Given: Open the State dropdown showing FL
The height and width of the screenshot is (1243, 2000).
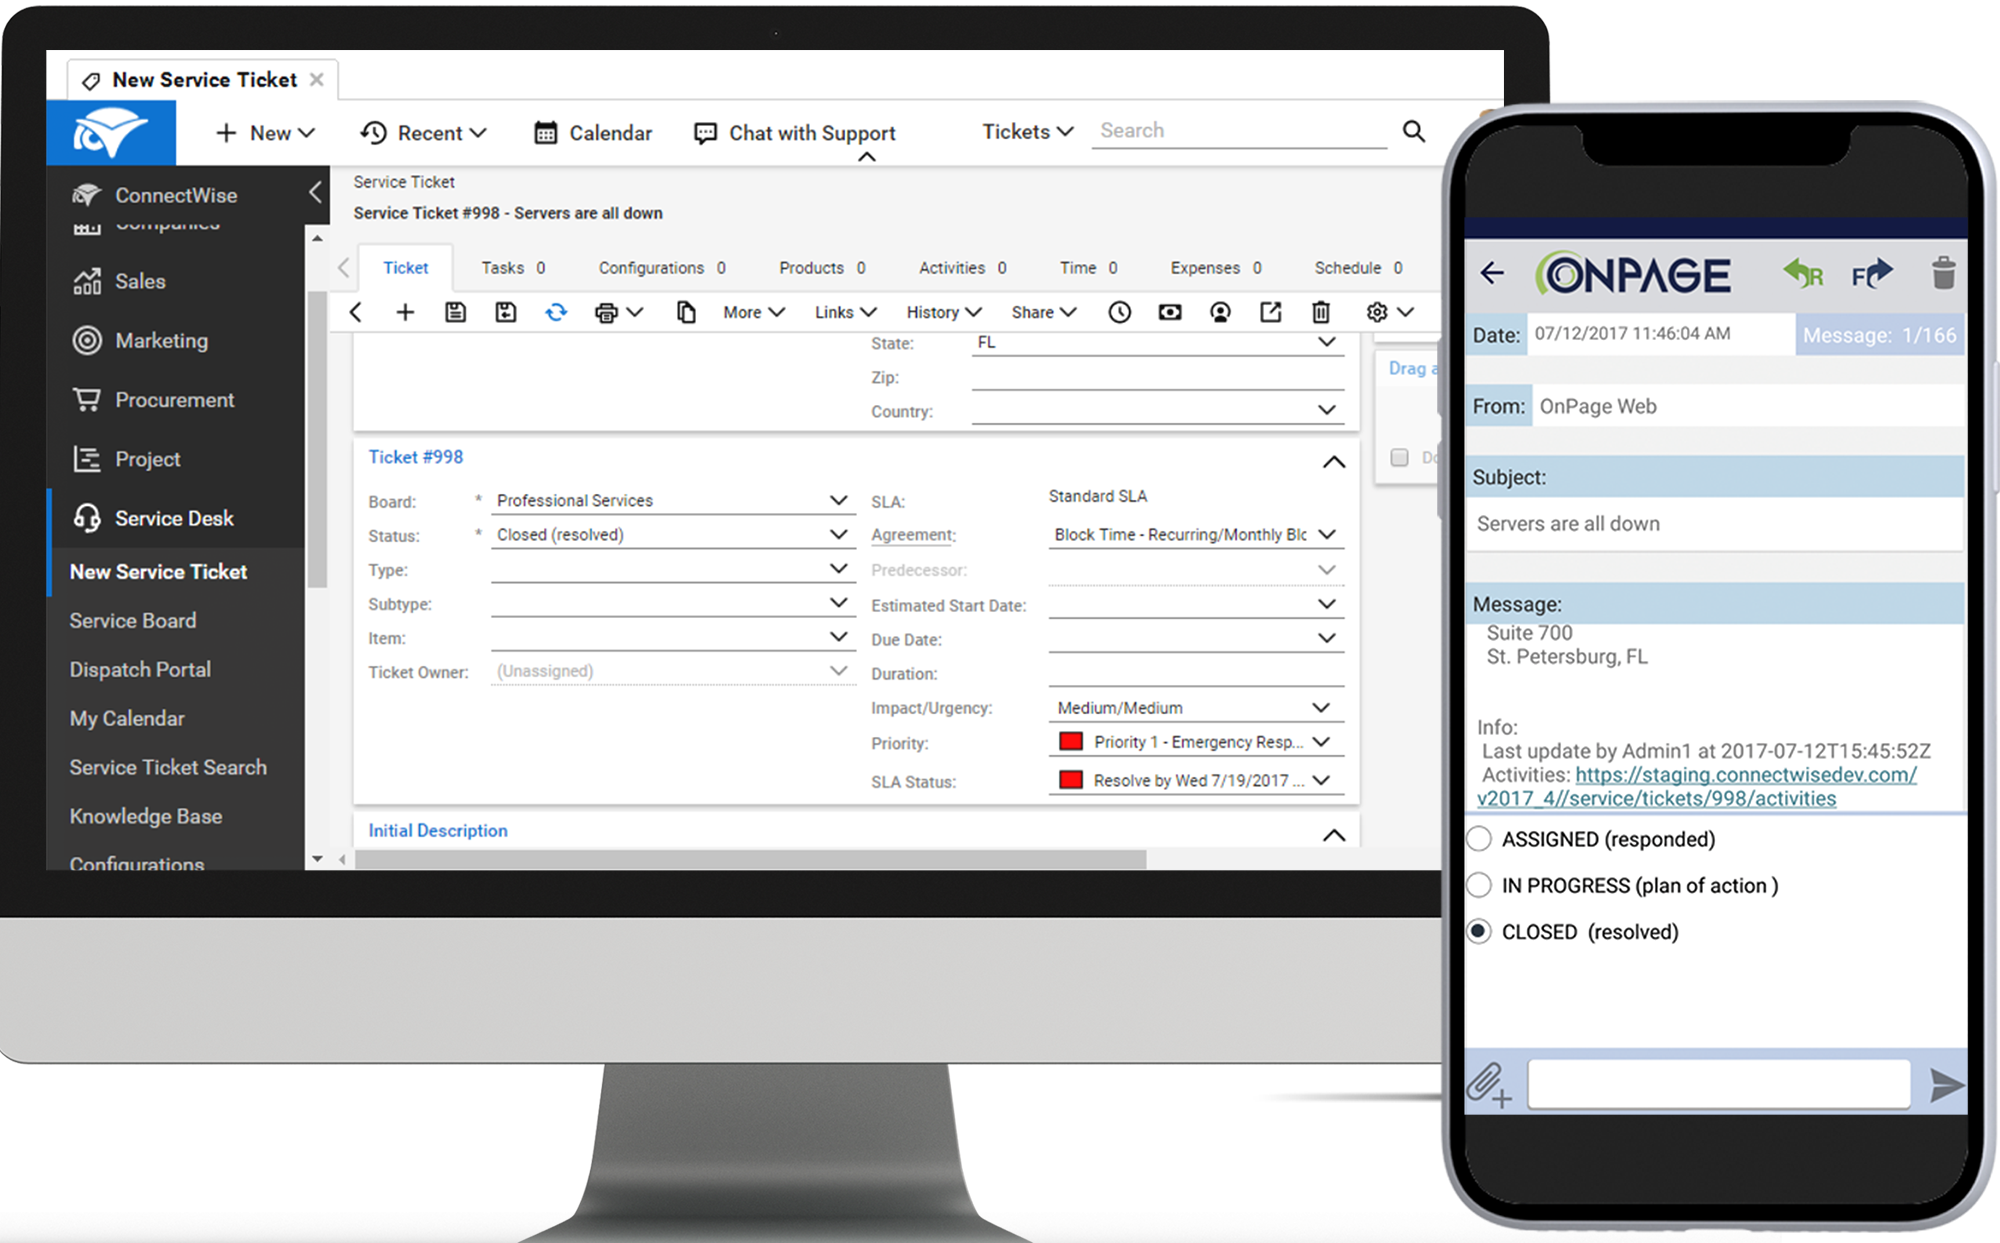Looking at the screenshot, I should point(1158,342).
